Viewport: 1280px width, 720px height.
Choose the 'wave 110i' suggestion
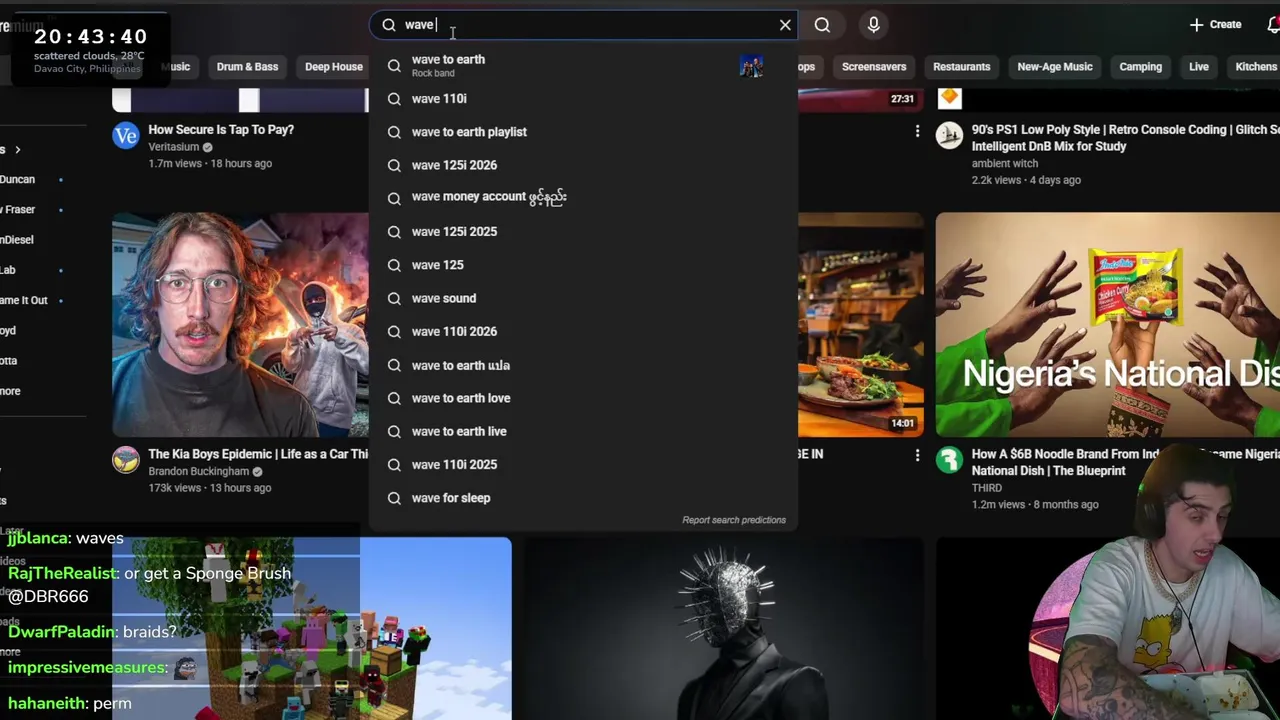tap(583, 98)
